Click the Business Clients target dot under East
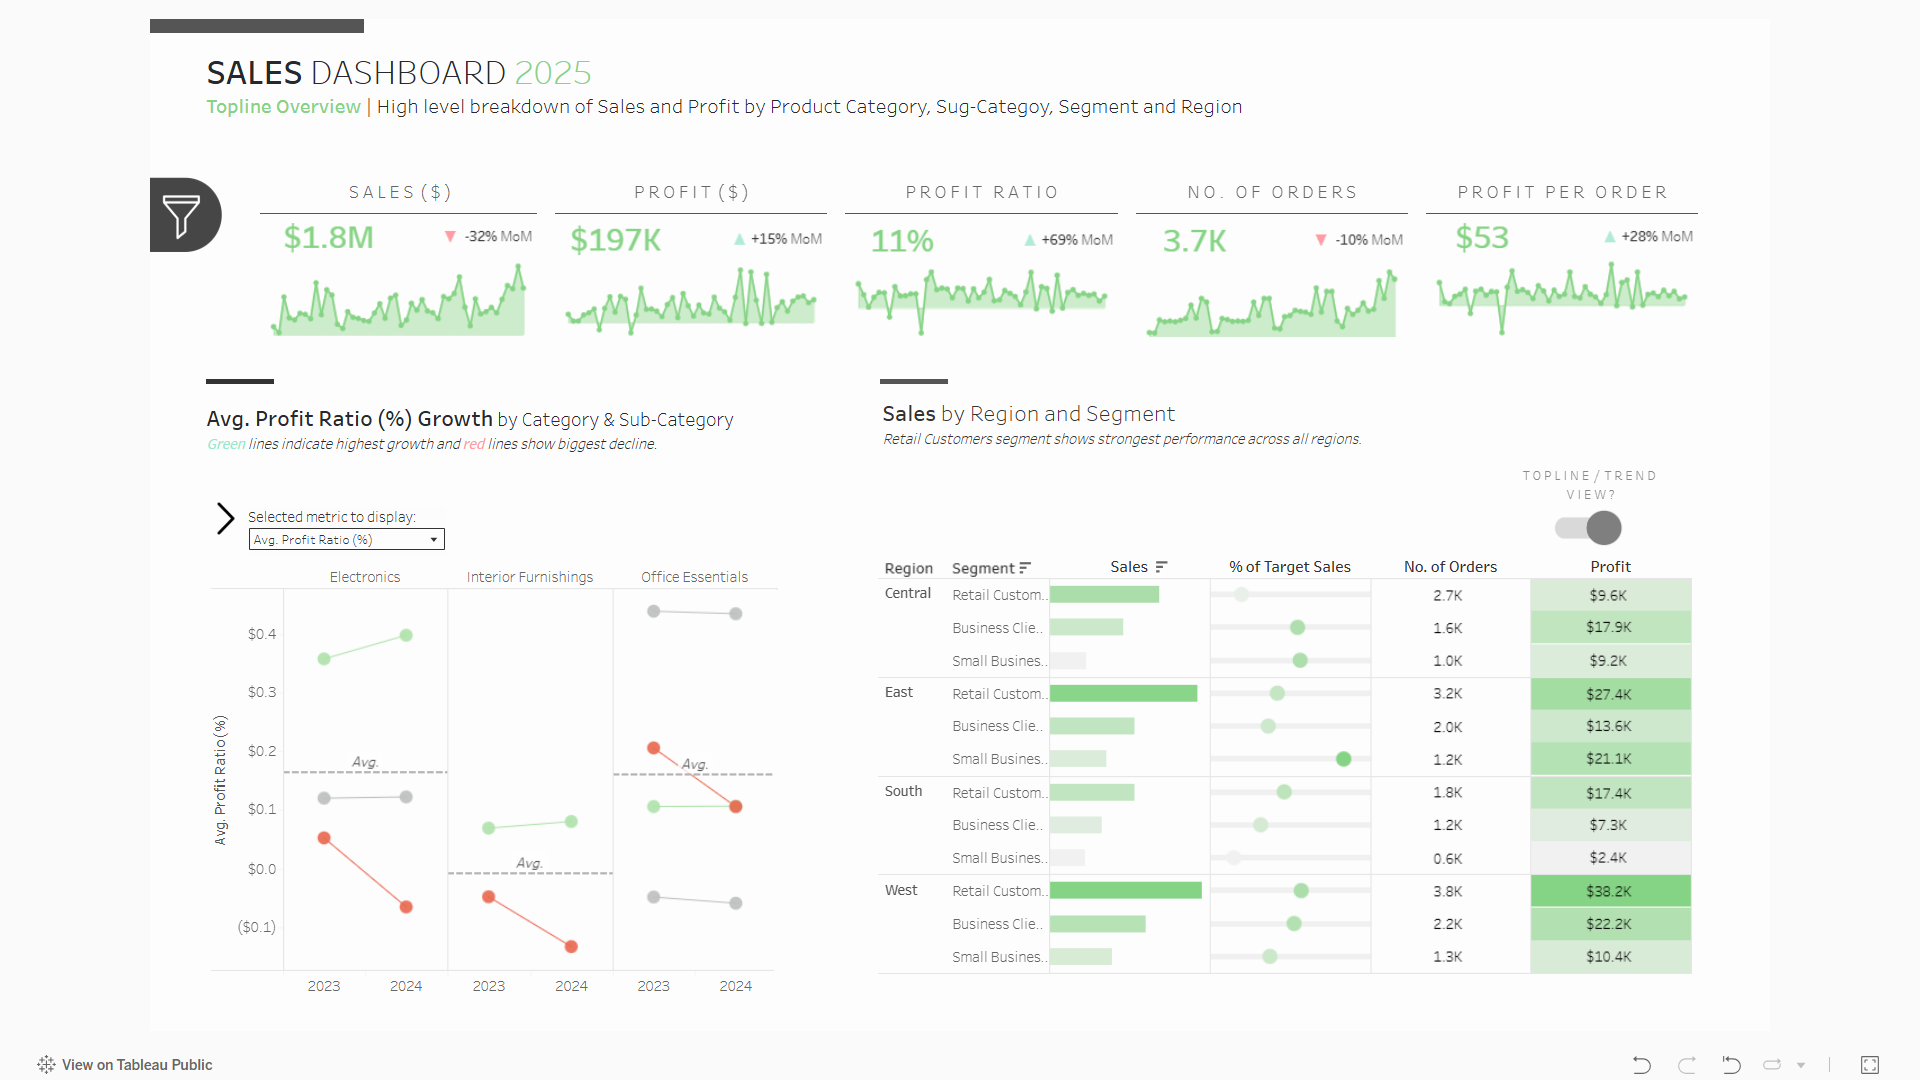The image size is (1920, 1080). click(x=1269, y=725)
